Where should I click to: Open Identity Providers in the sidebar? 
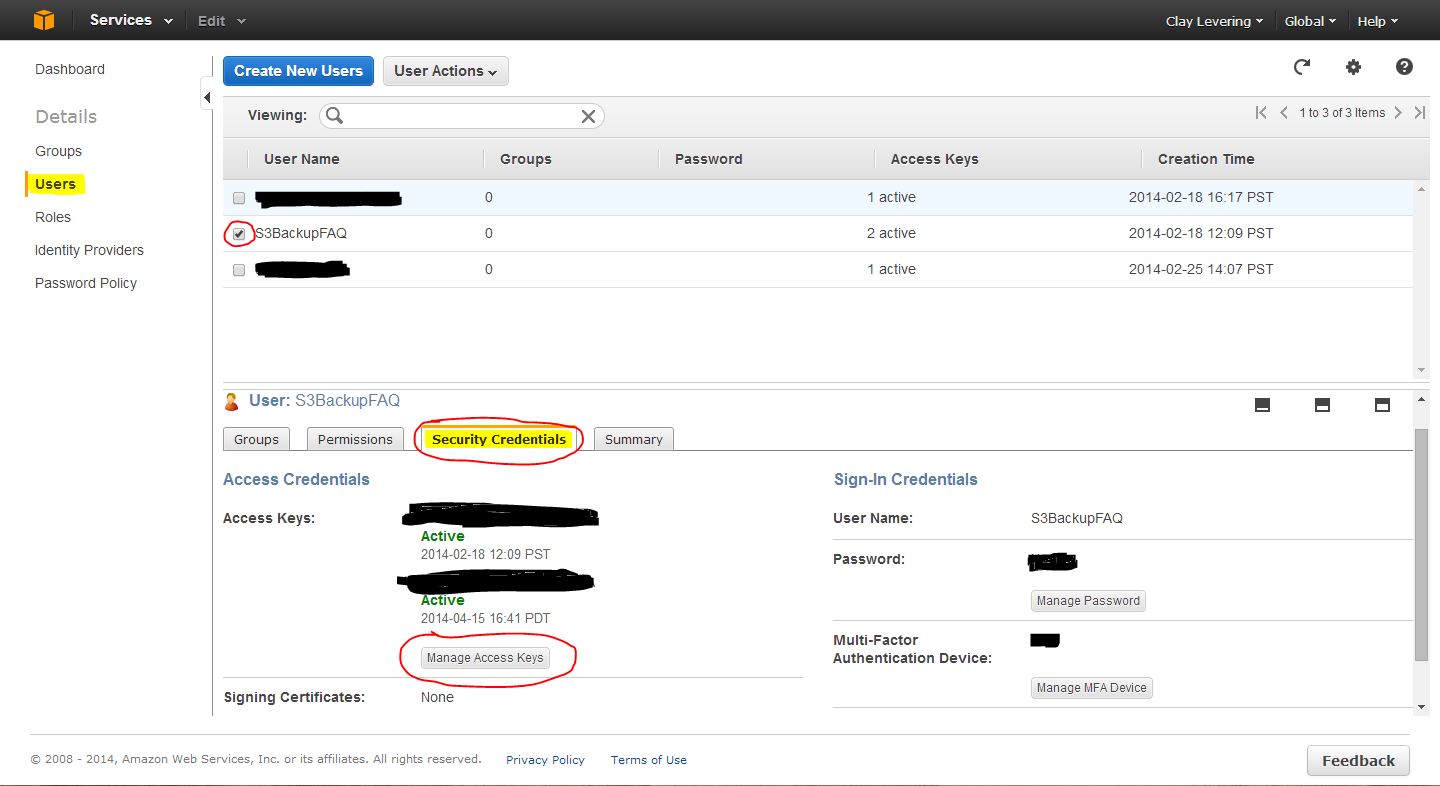pos(89,250)
